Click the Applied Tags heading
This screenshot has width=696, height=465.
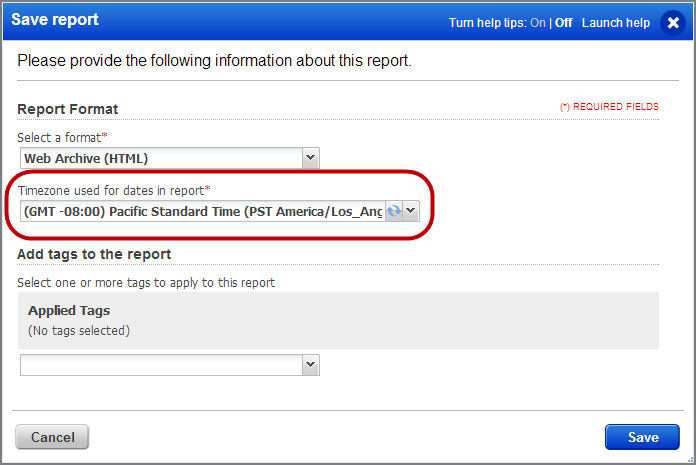pos(69,311)
